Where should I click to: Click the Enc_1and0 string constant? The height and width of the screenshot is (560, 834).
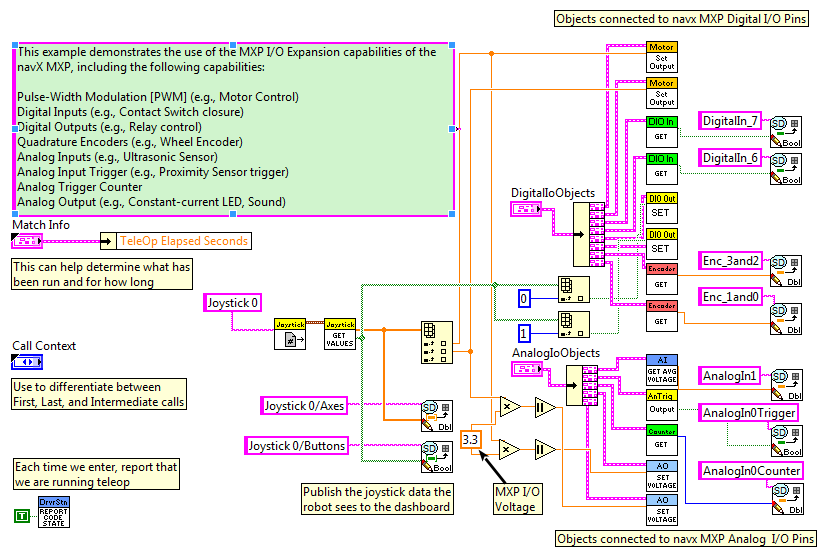(x=730, y=297)
